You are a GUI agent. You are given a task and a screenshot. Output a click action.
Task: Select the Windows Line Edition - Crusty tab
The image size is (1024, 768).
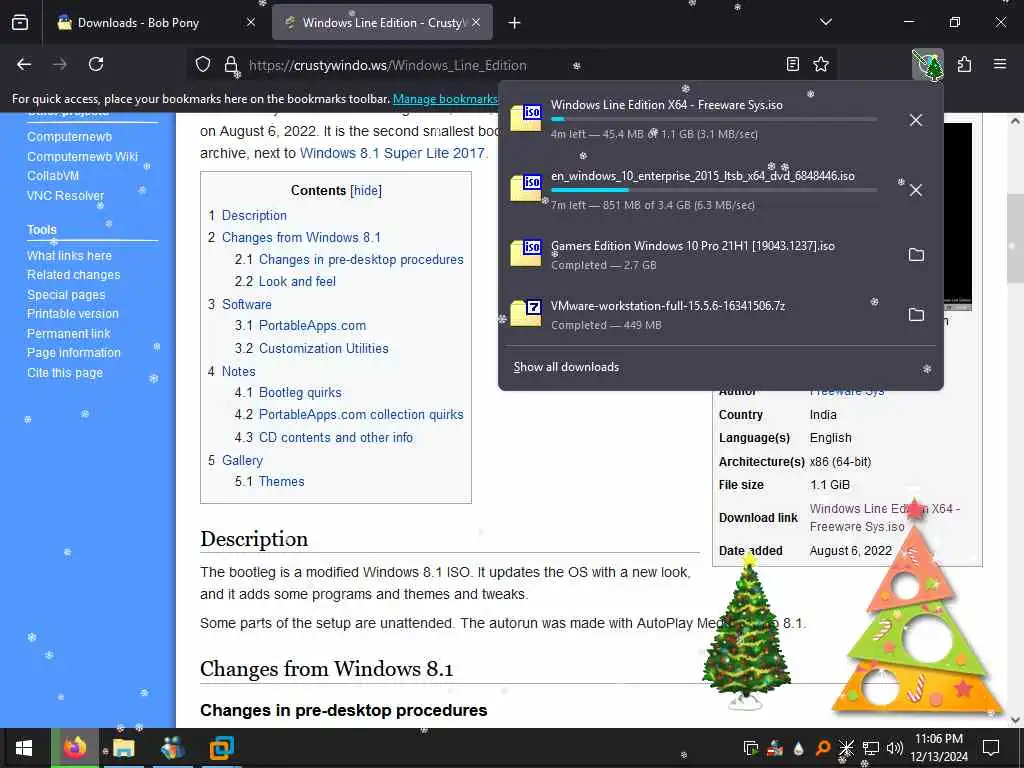(x=382, y=23)
